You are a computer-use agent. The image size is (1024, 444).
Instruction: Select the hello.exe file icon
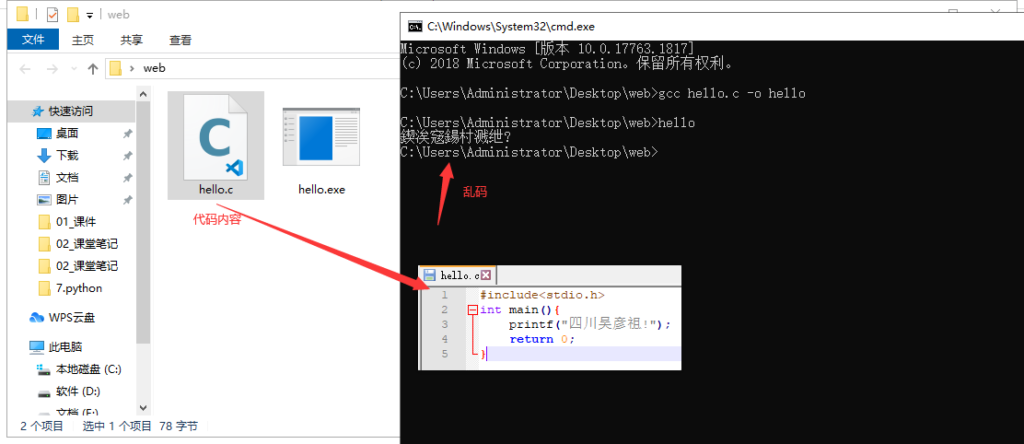[321, 142]
